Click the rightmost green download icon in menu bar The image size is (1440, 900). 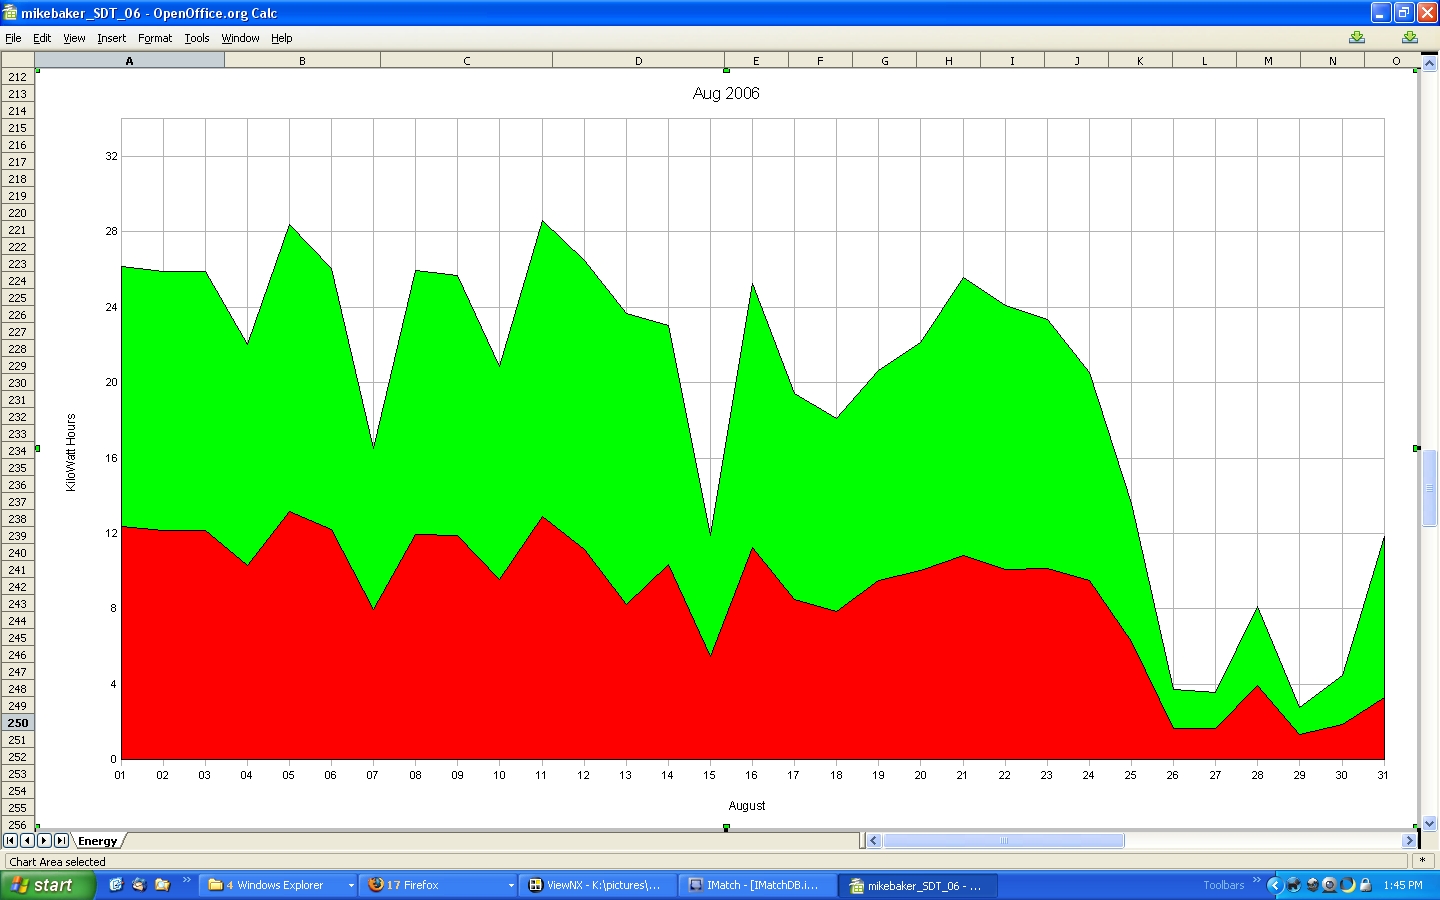(1409, 37)
